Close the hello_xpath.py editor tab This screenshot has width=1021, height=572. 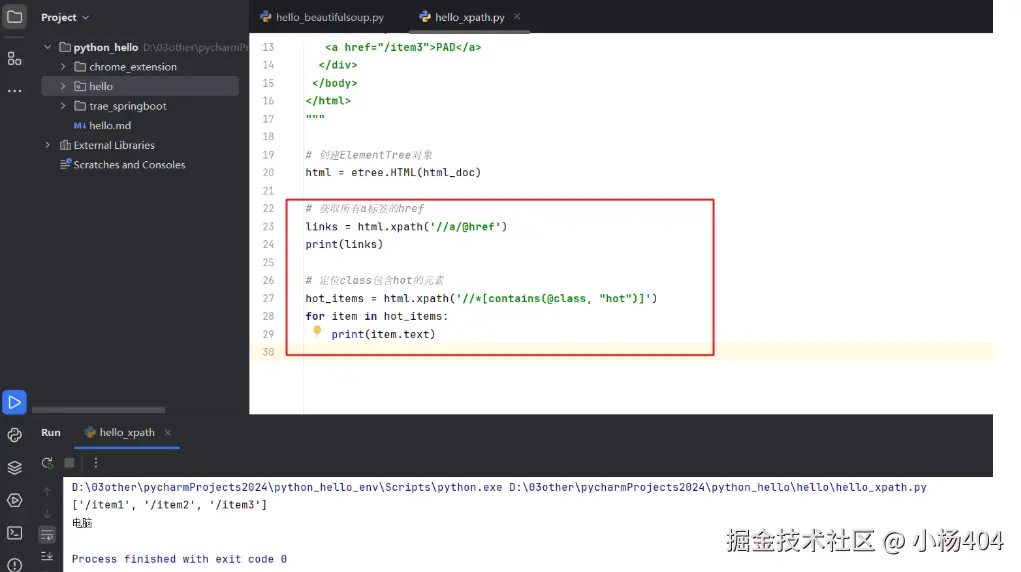point(517,16)
